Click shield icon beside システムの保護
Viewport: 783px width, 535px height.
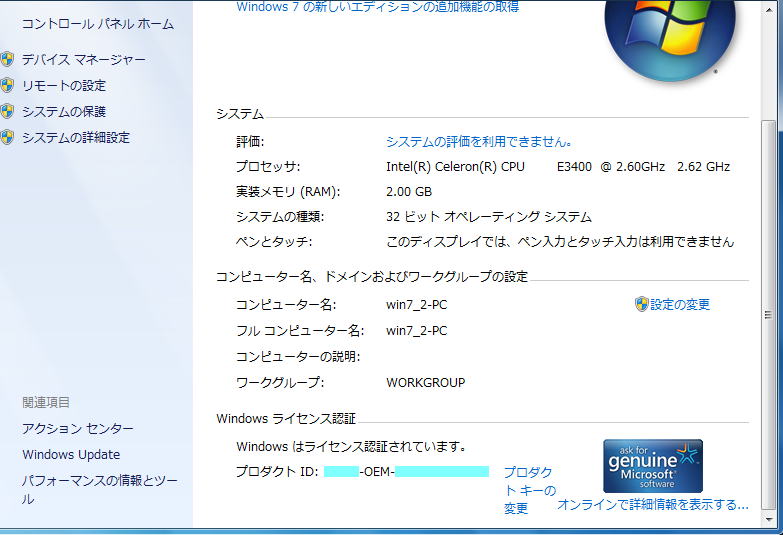(x=7, y=111)
